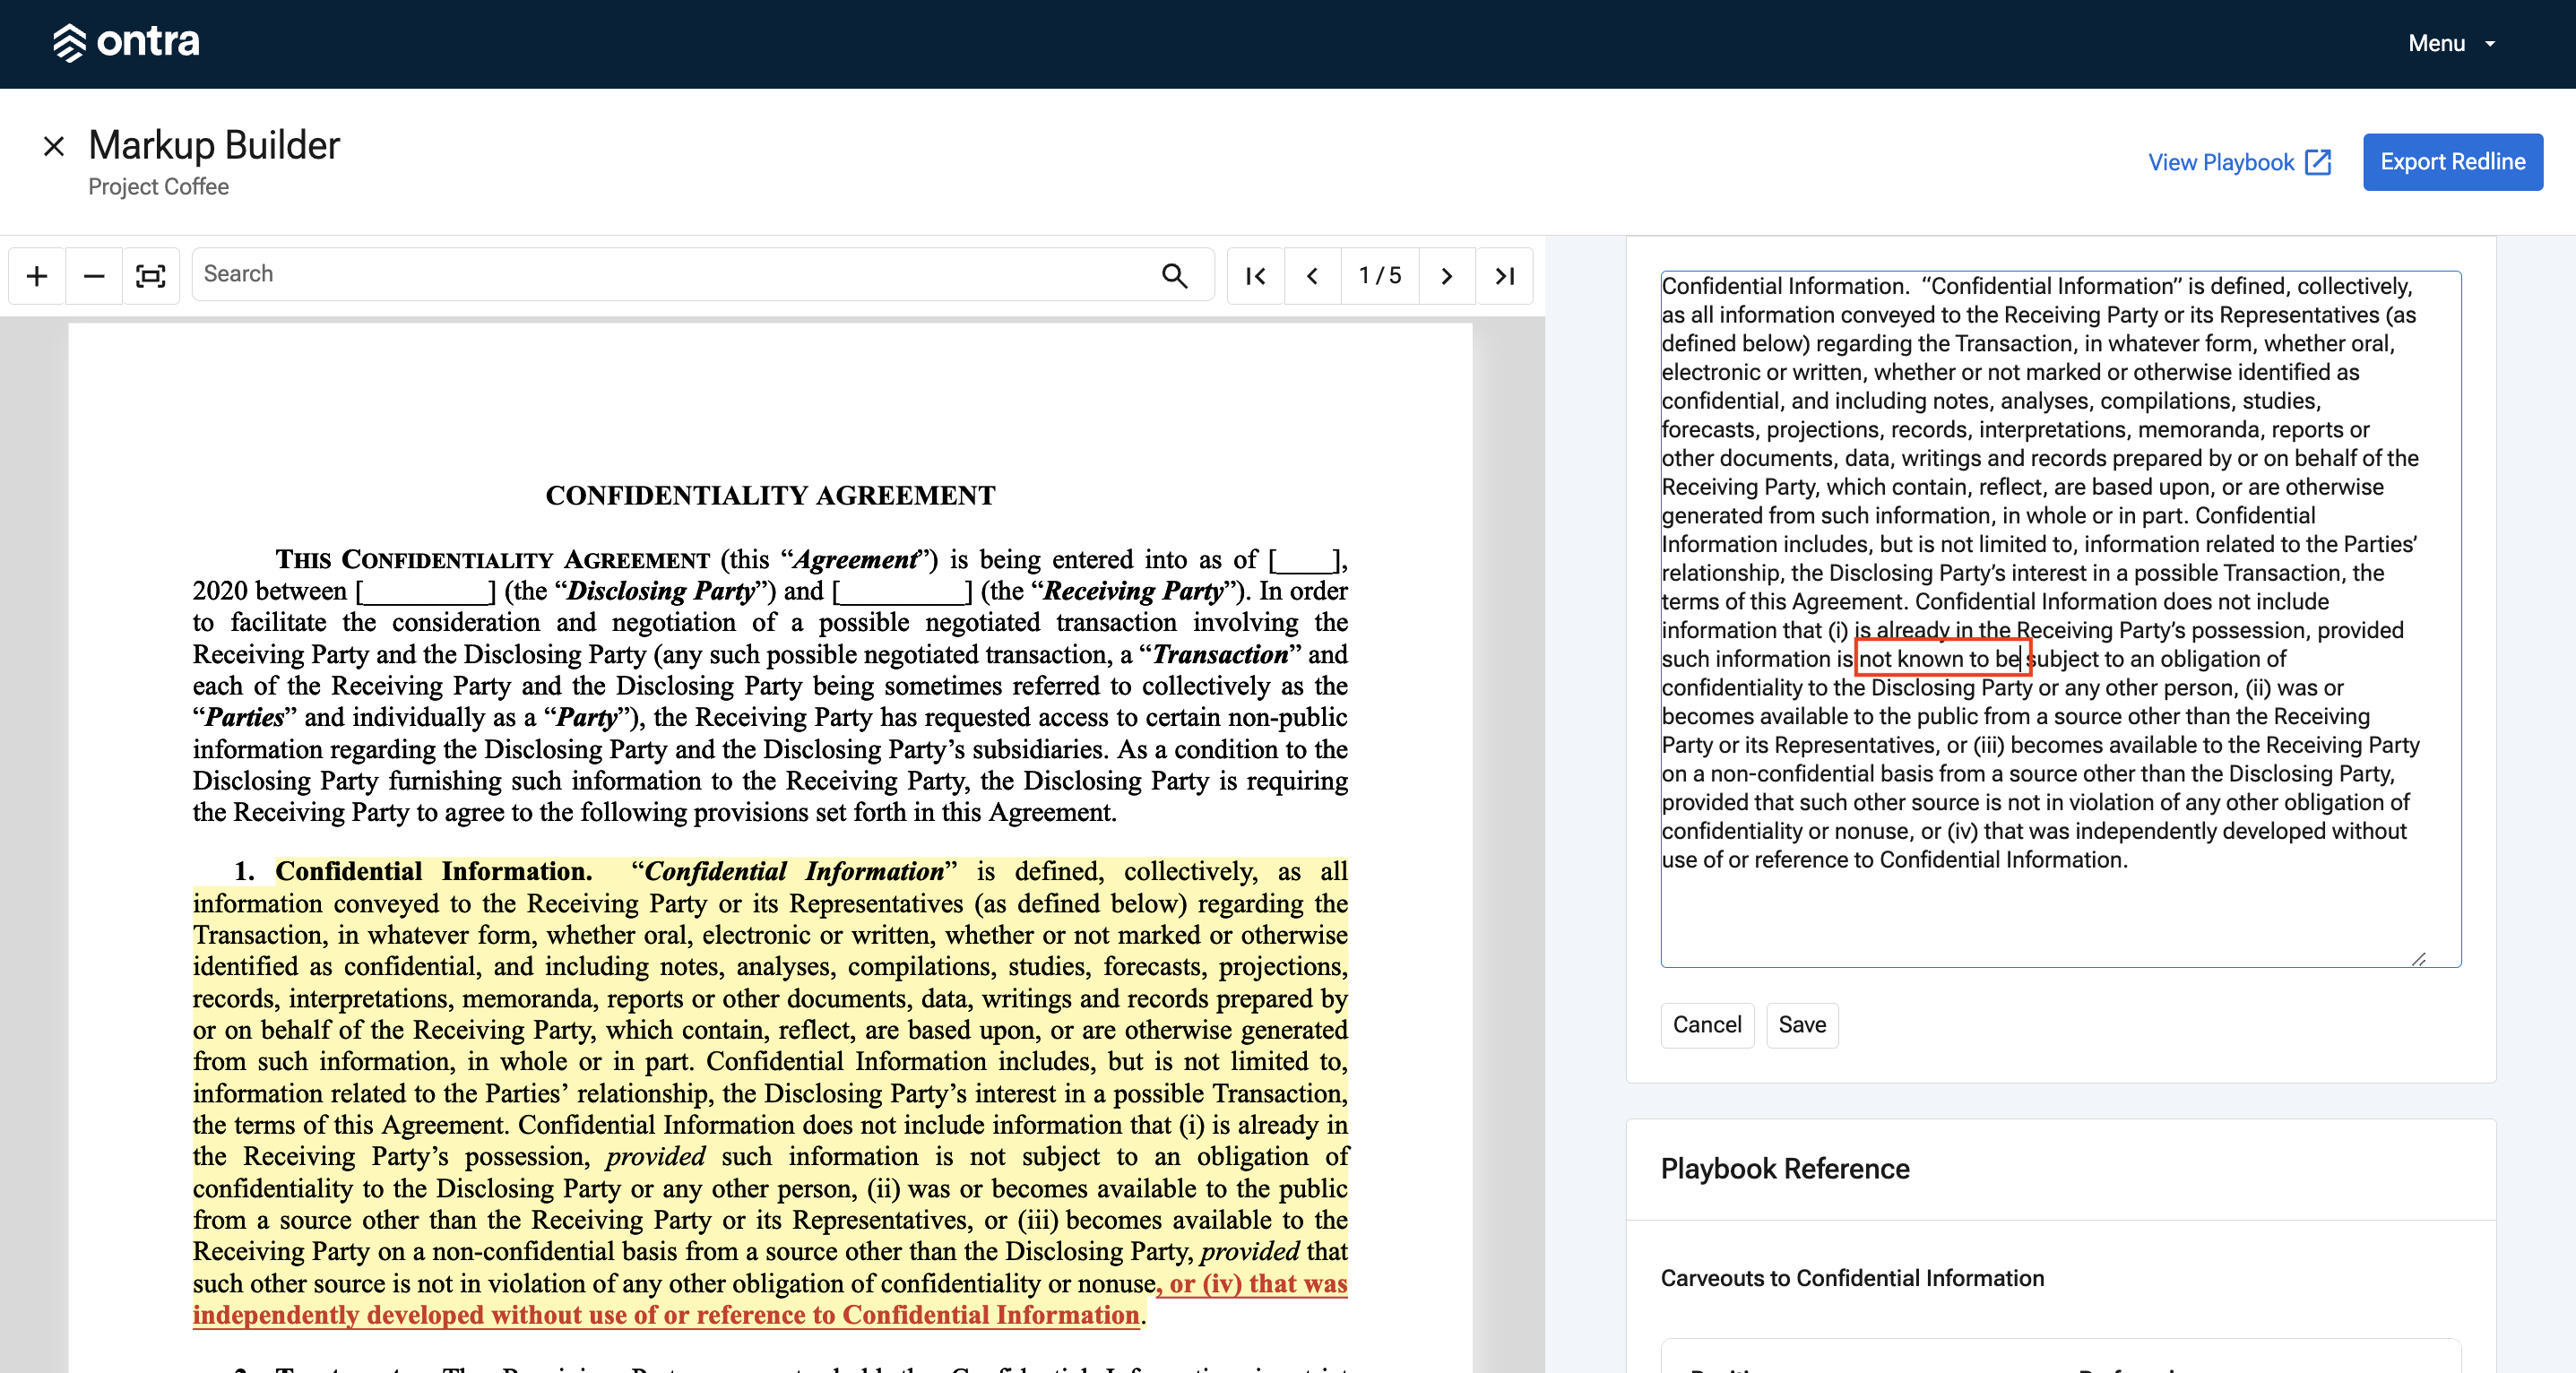Click inside the clause text editor
Viewport: 2576px width, 1373px height.
(x=2060, y=618)
